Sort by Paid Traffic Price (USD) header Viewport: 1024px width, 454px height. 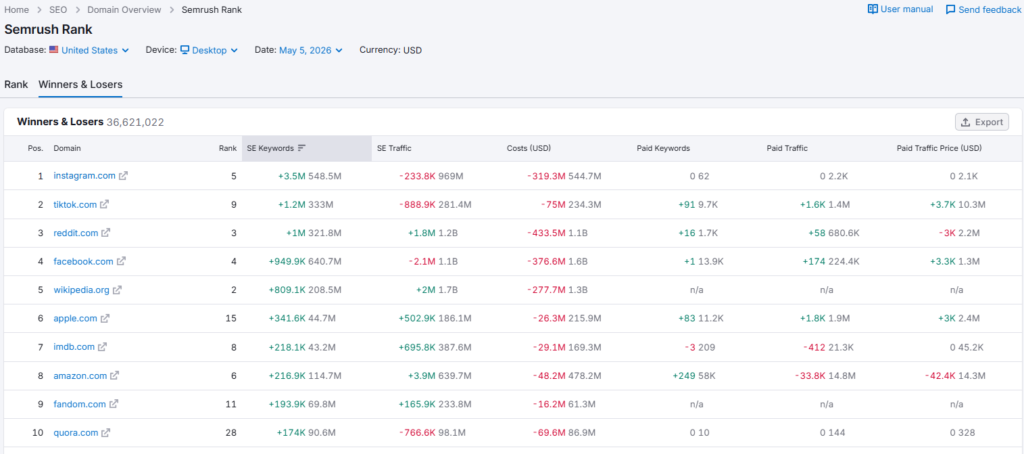point(939,148)
